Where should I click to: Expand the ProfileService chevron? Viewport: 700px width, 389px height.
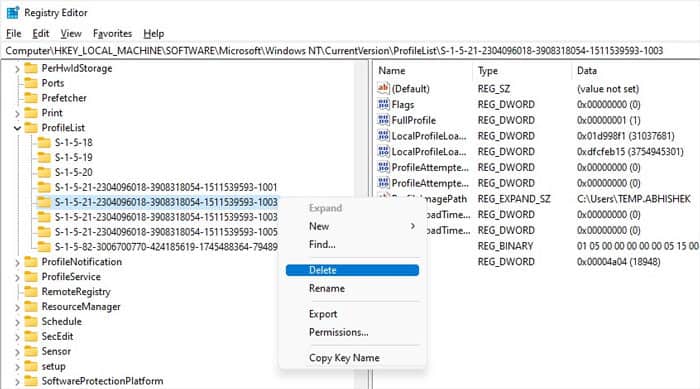tap(17, 278)
